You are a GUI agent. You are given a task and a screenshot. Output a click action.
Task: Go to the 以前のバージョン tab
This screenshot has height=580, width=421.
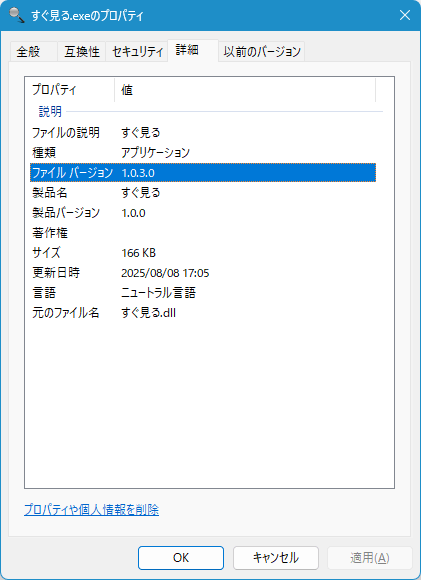(262, 51)
